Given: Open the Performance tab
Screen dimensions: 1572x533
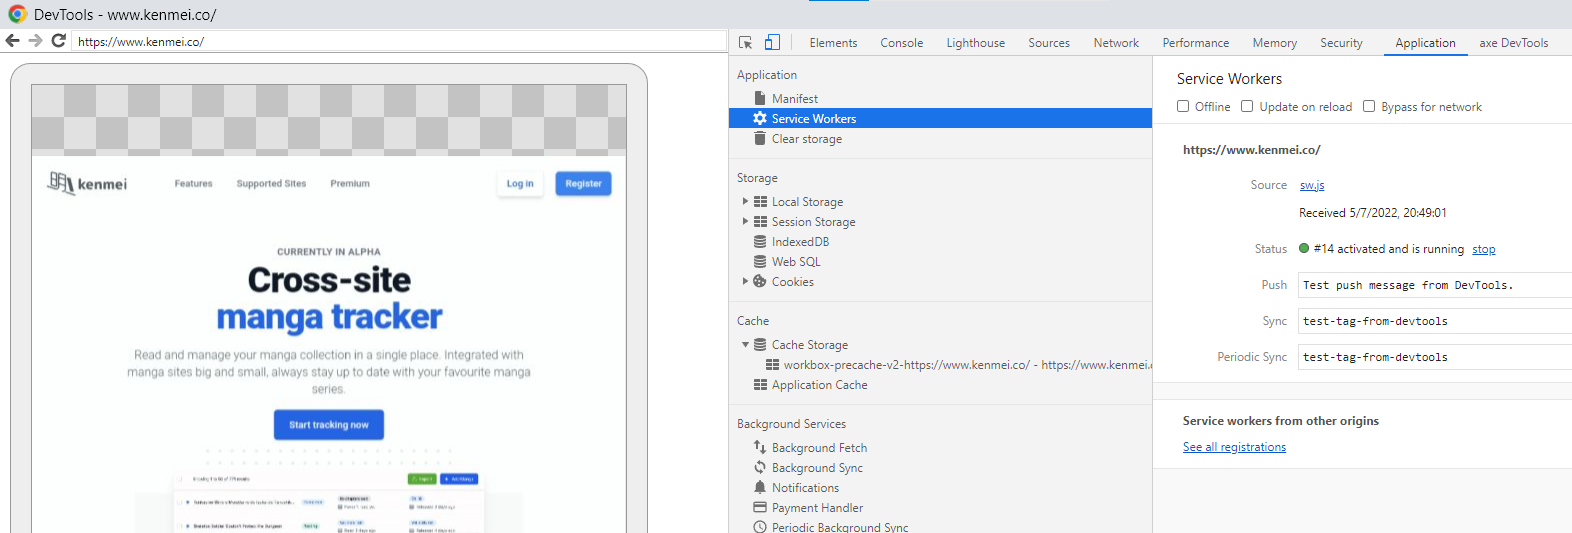Looking at the screenshot, I should click(x=1196, y=43).
